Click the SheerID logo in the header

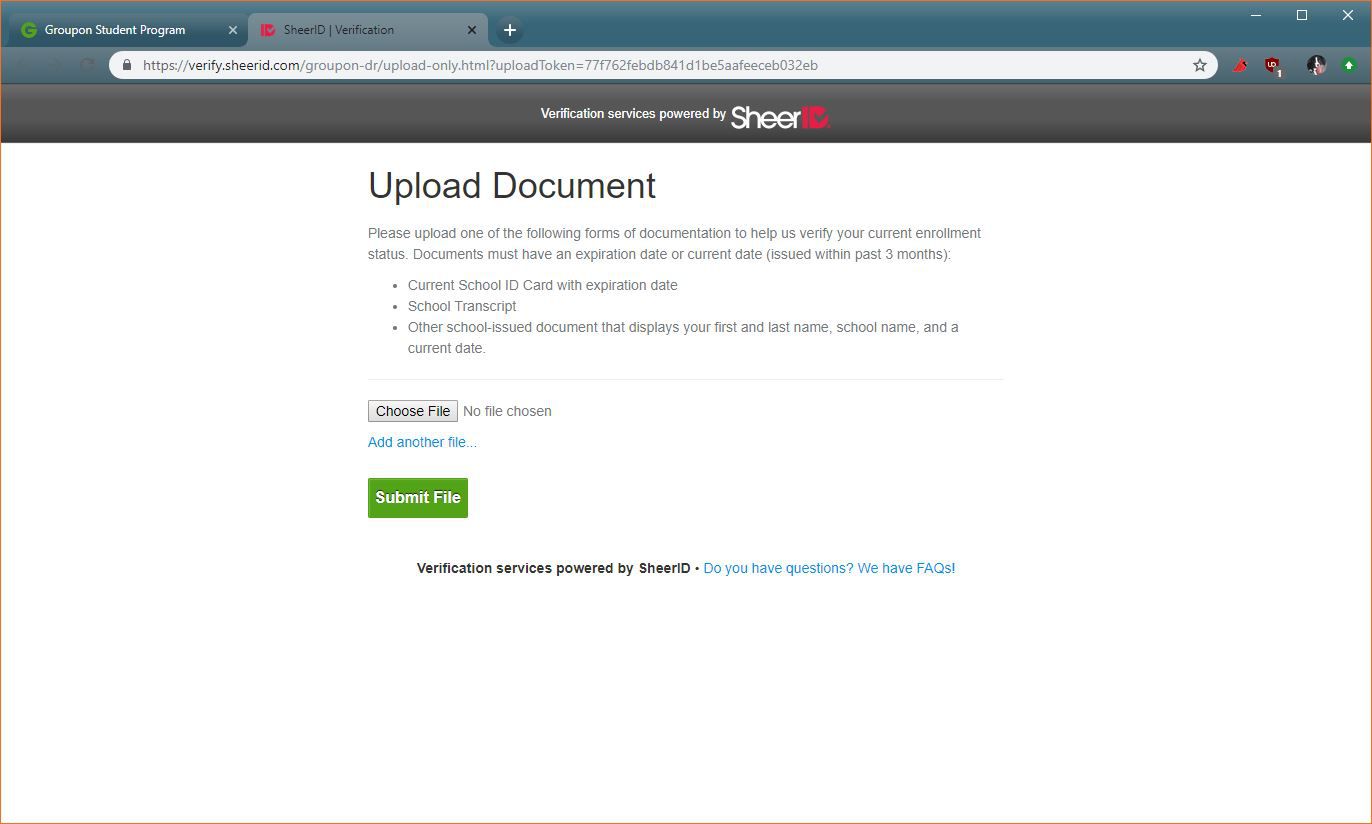coord(780,117)
